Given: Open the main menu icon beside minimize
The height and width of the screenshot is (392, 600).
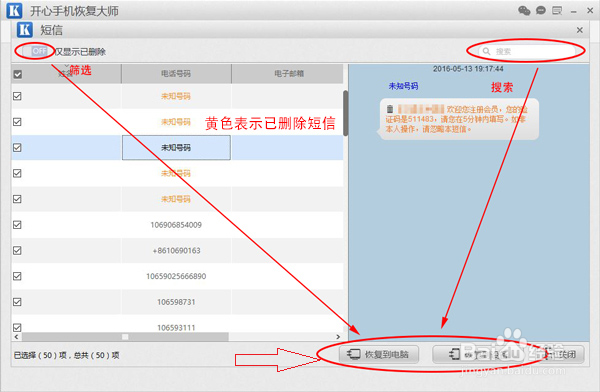Looking at the screenshot, I should click(x=557, y=10).
